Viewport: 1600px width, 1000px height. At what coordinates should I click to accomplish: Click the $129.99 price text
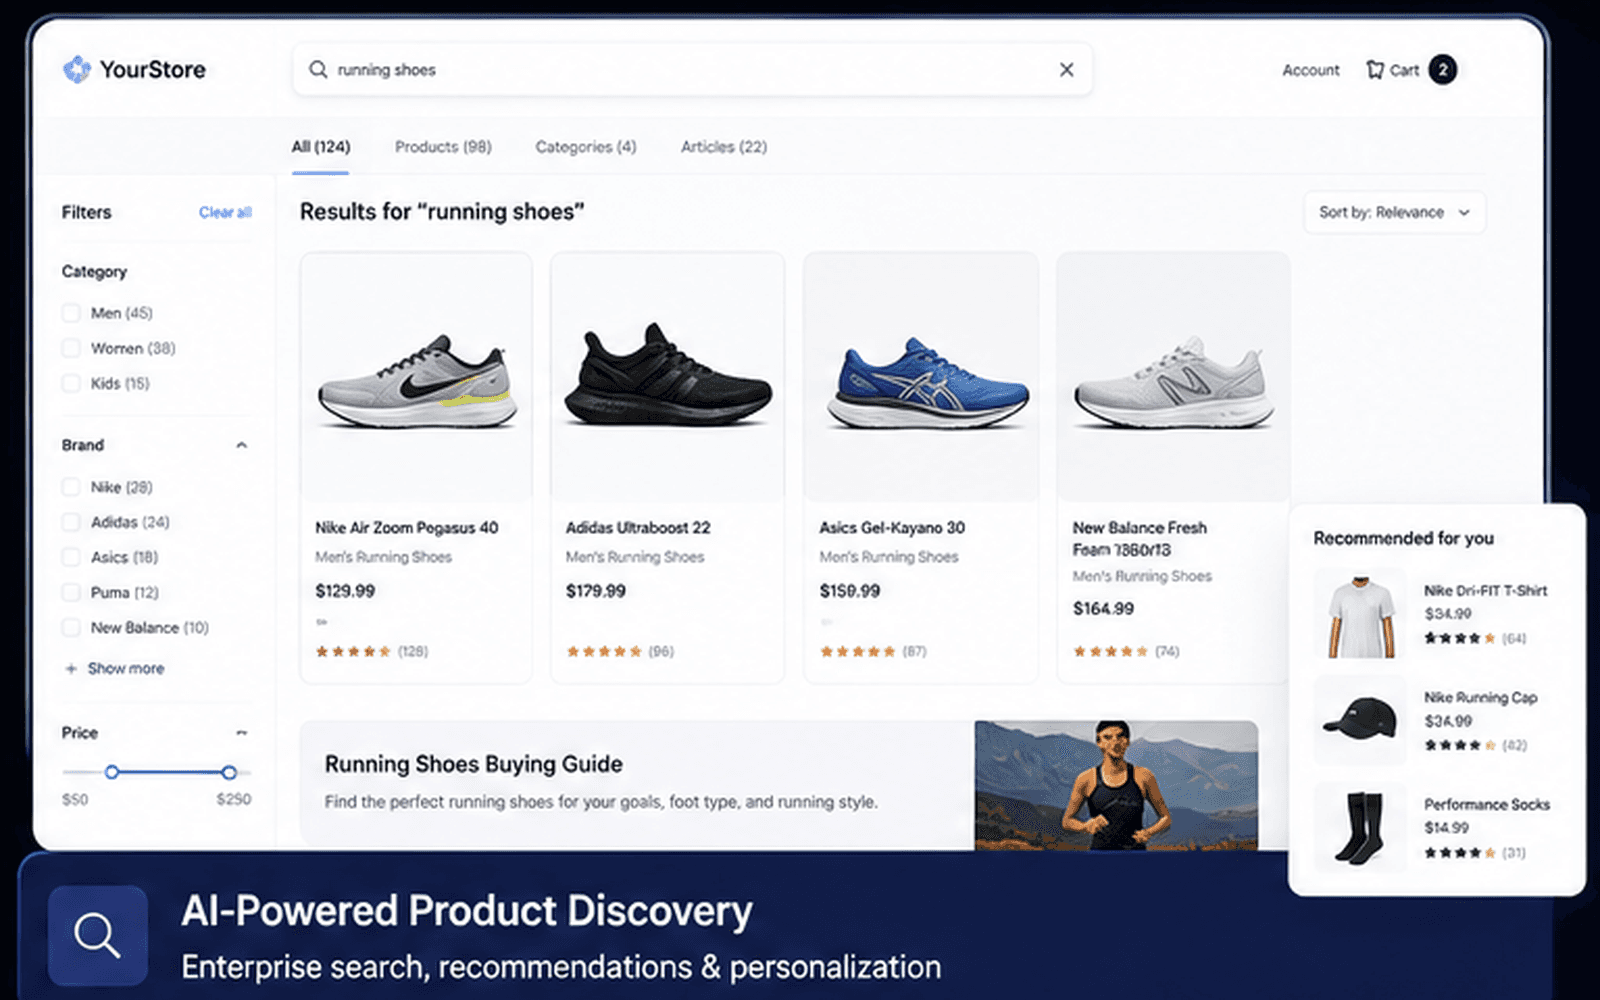[x=345, y=591]
